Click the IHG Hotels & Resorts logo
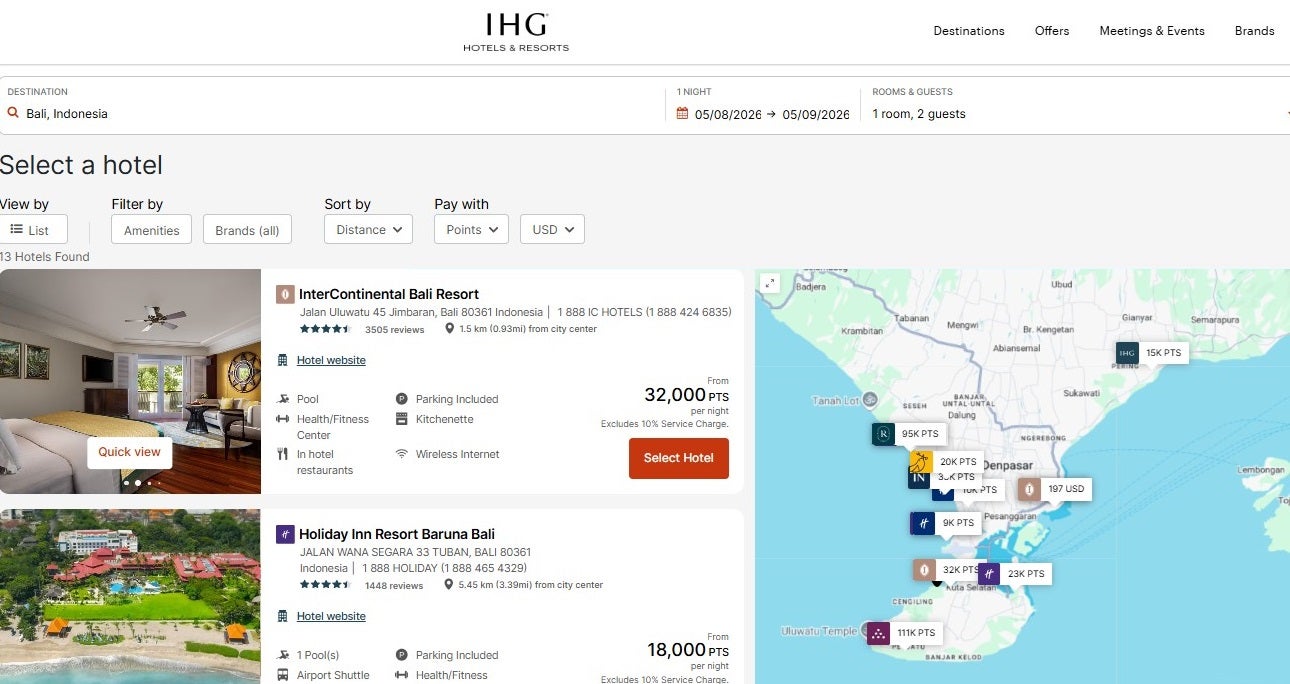The width and height of the screenshot is (1290, 684). (x=516, y=32)
